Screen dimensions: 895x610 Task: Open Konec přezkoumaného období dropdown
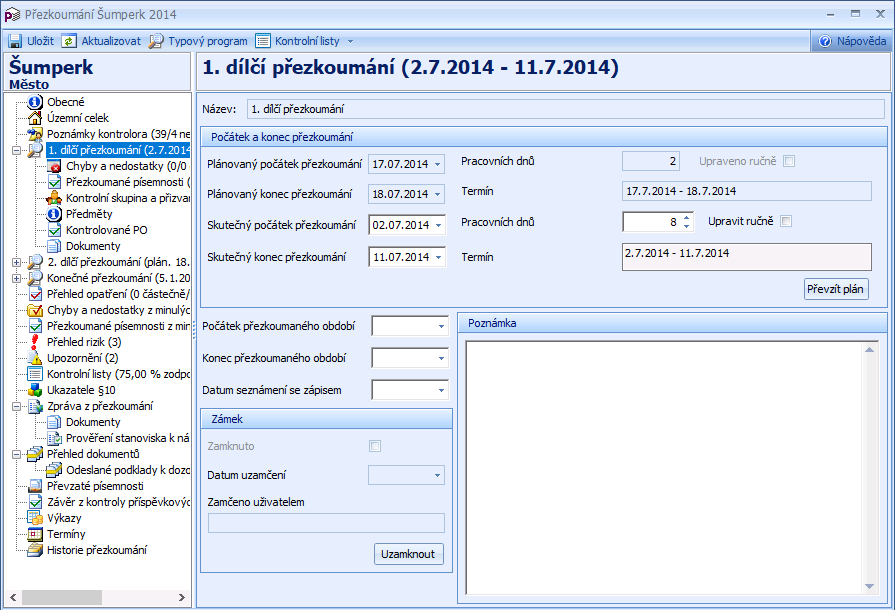point(441,358)
